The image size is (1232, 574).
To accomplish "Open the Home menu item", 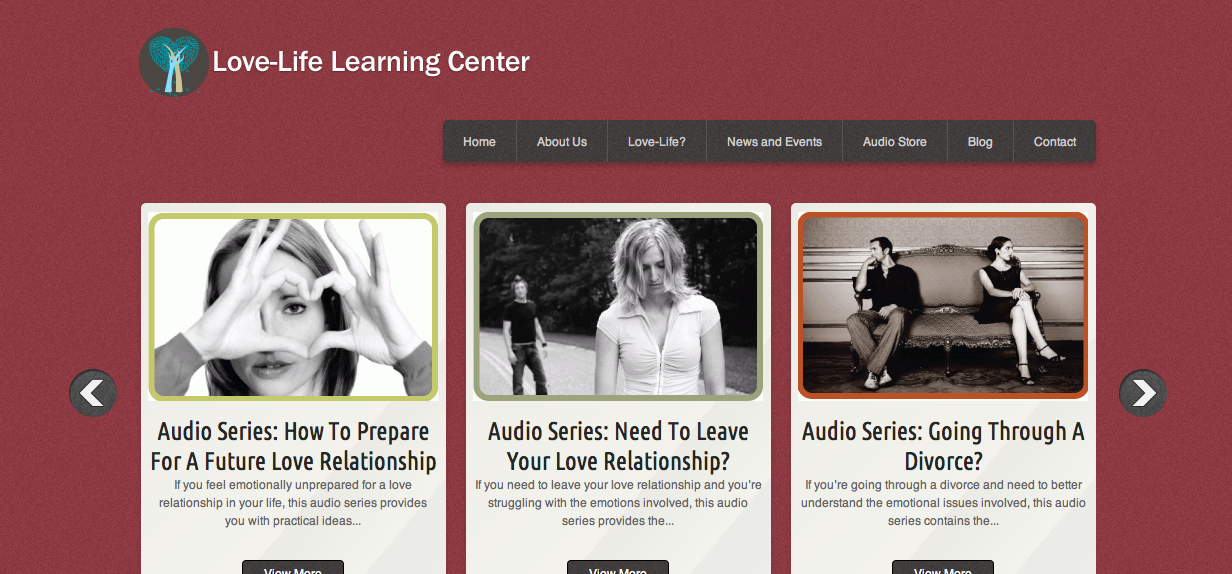I will (x=480, y=141).
